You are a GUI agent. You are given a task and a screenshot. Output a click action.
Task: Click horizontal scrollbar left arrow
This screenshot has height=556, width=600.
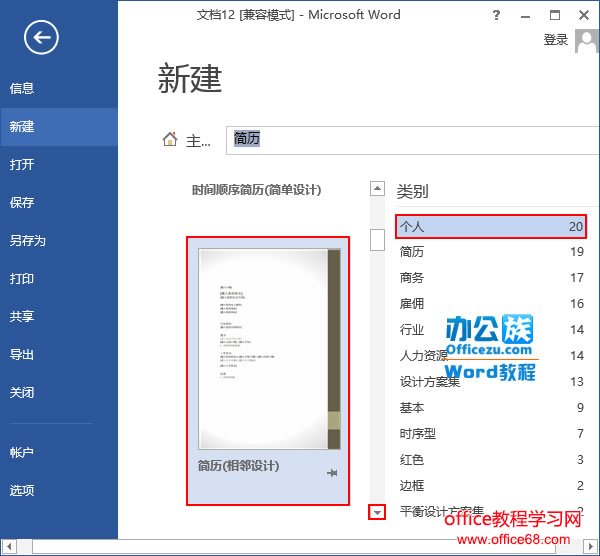pos(9,546)
